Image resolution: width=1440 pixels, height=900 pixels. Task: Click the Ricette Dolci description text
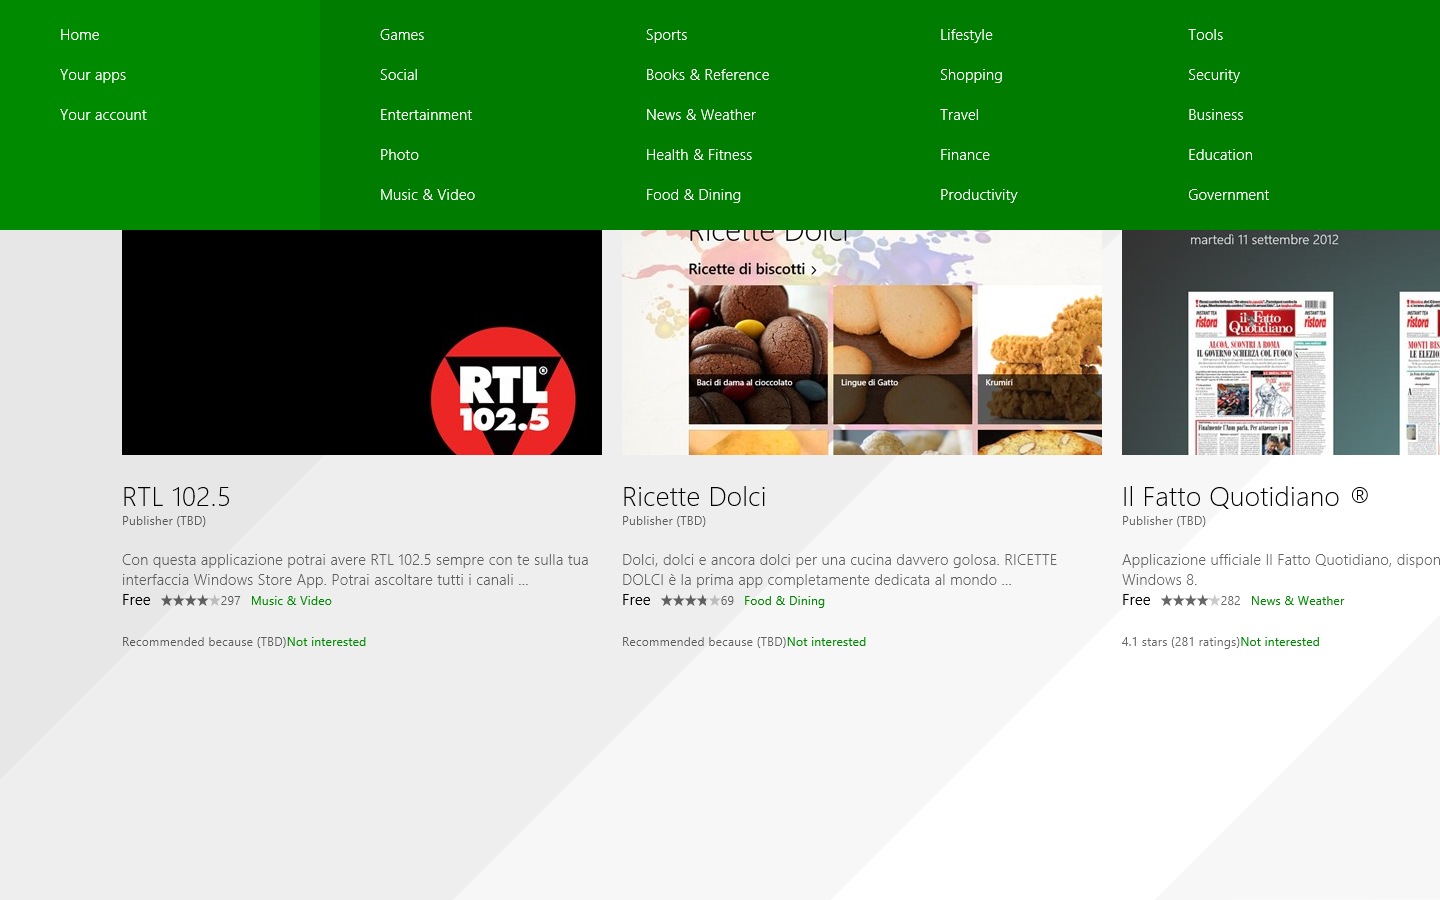[840, 570]
